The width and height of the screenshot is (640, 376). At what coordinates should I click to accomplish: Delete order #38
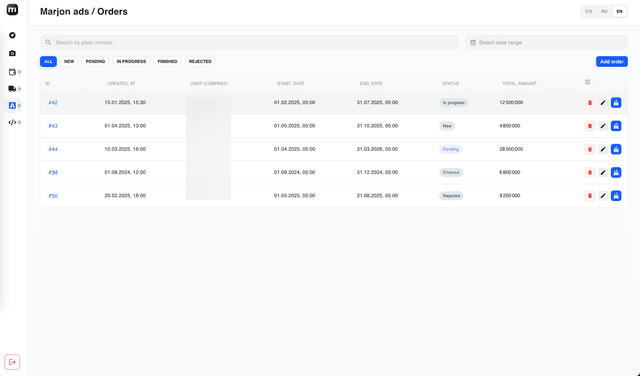click(590, 172)
